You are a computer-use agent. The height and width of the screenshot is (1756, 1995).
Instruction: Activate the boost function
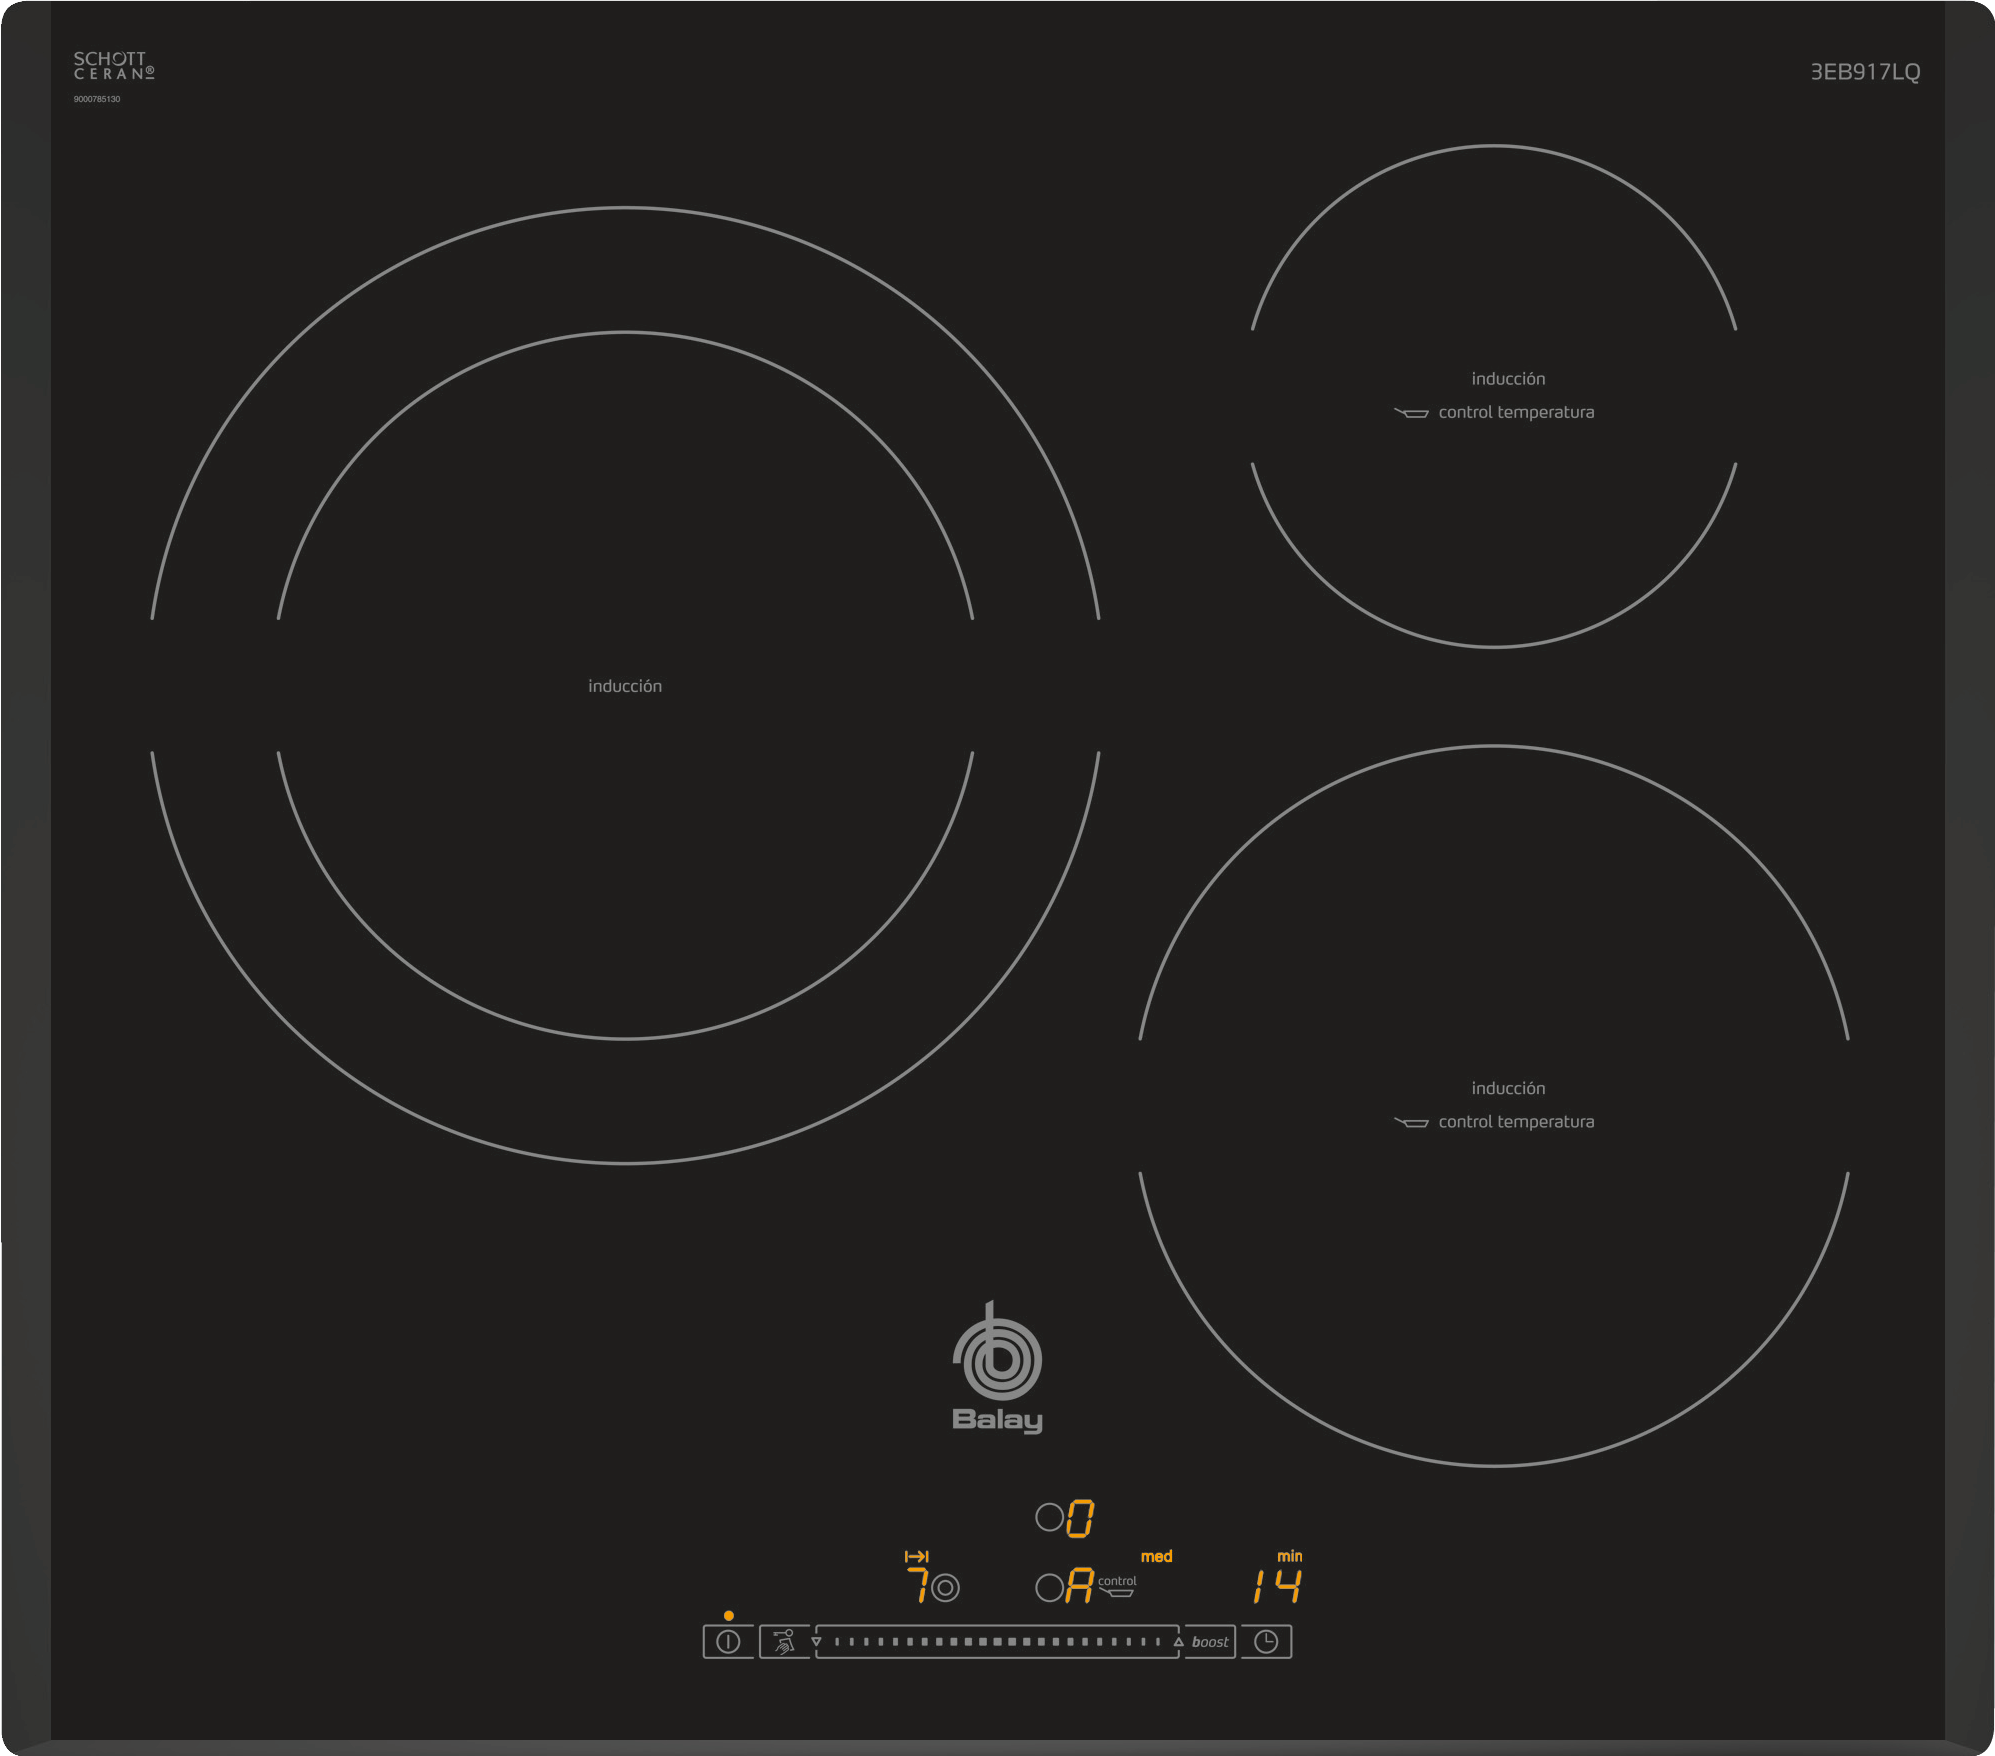tap(1210, 1642)
